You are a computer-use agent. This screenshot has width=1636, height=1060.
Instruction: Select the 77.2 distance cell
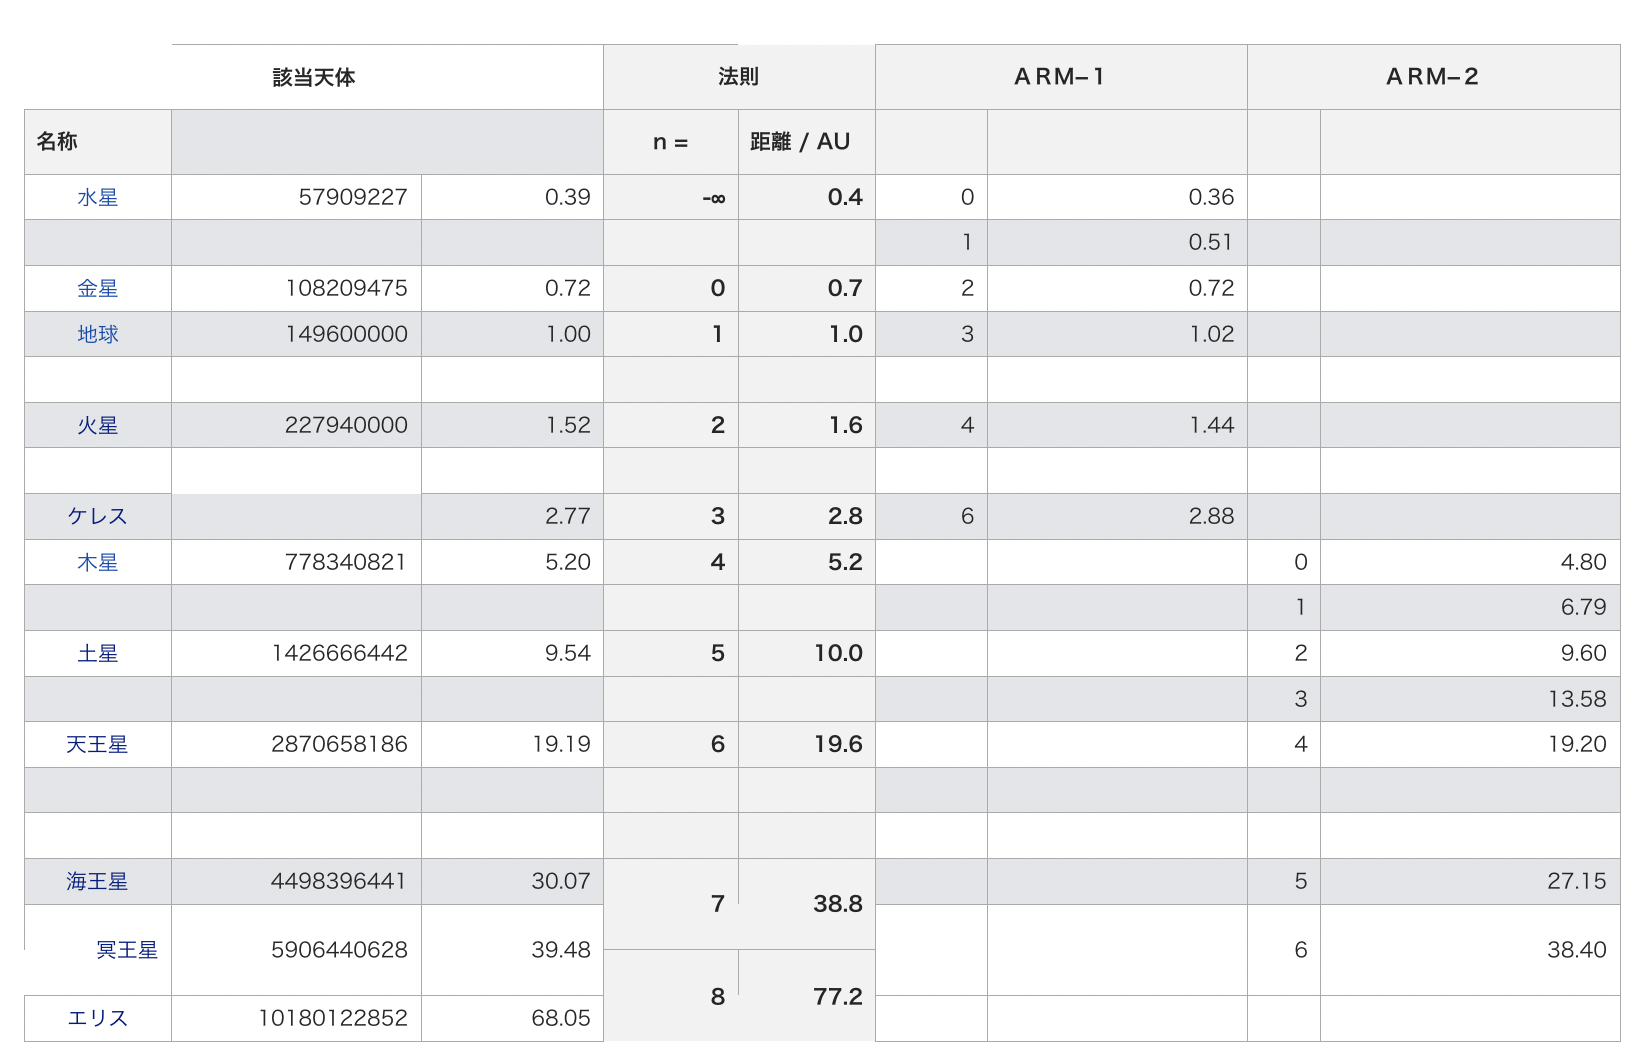[x=837, y=997]
